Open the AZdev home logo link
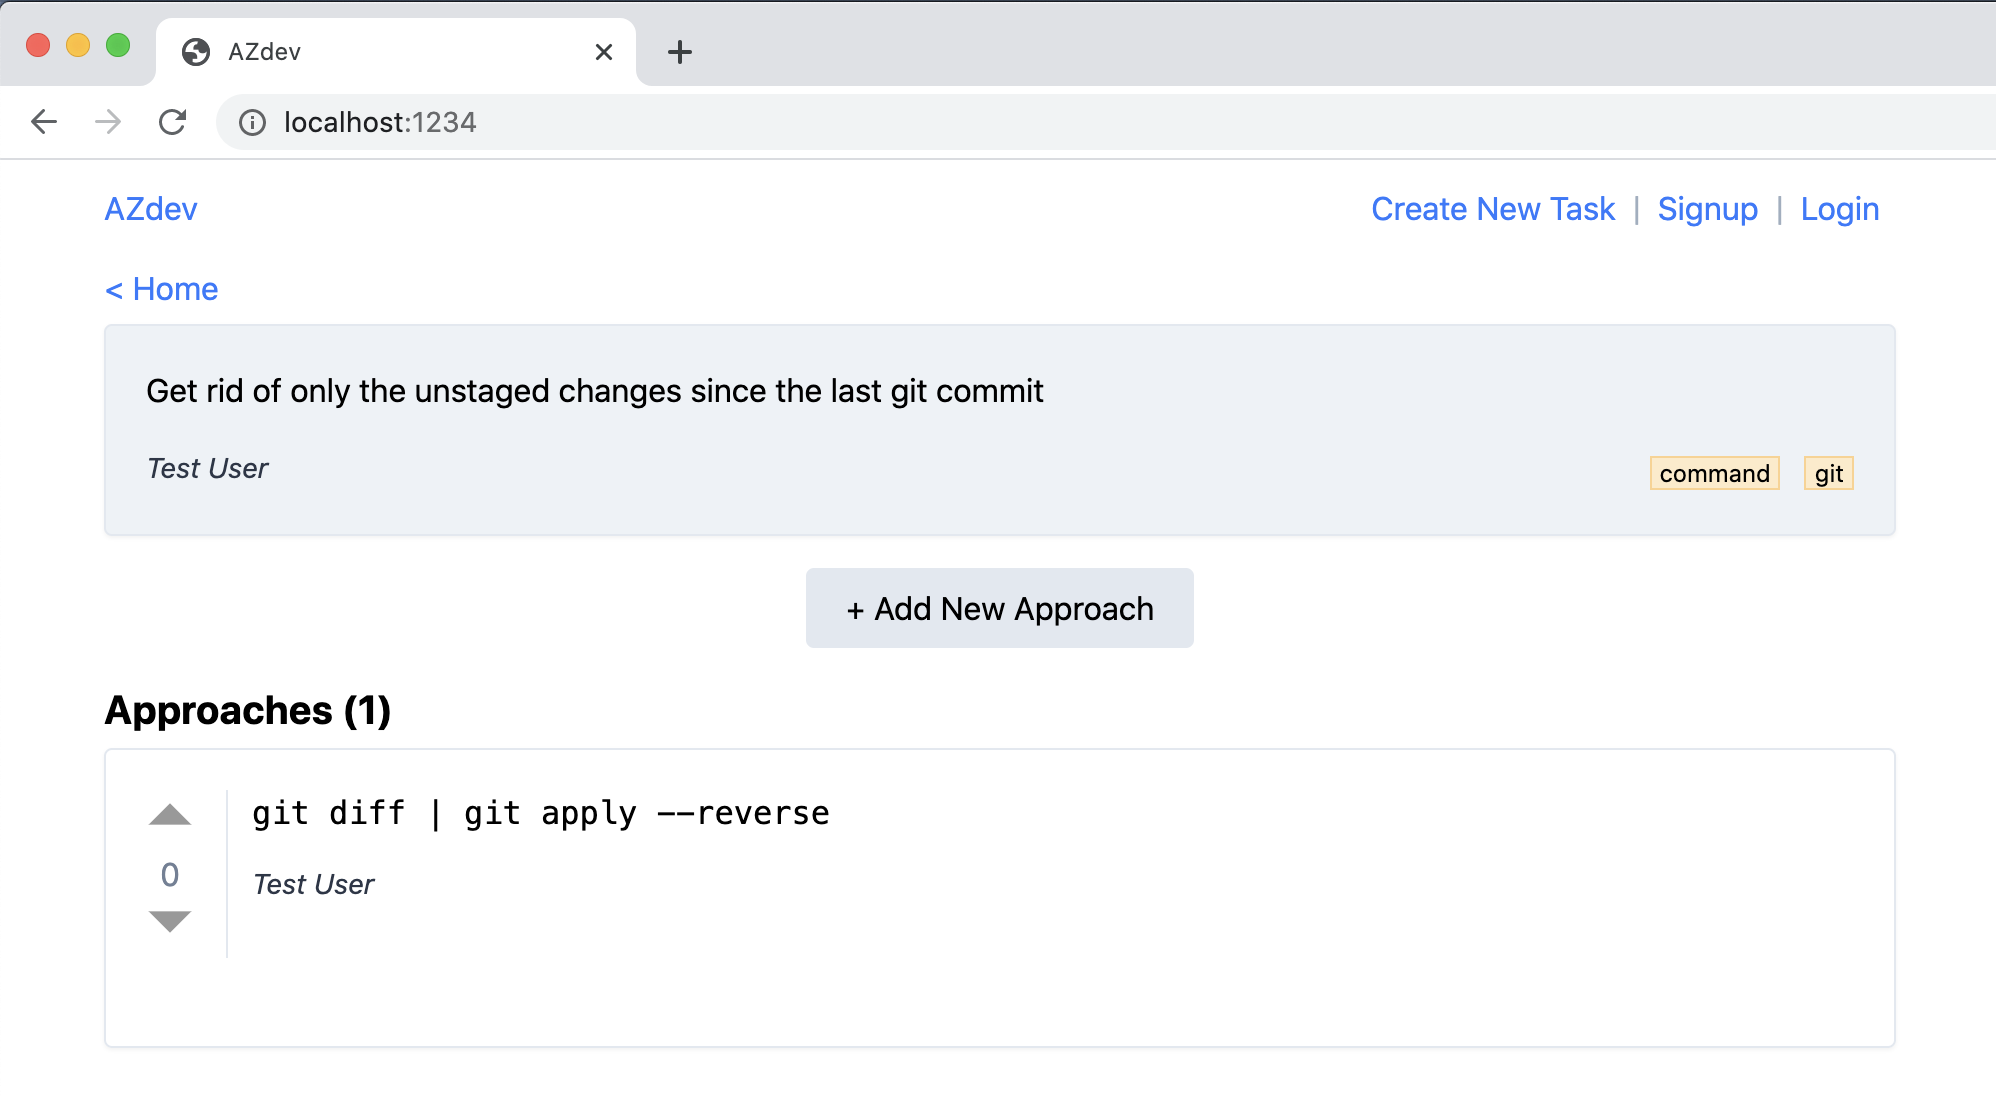Screen dimensions: 1996x1096 click(x=151, y=209)
